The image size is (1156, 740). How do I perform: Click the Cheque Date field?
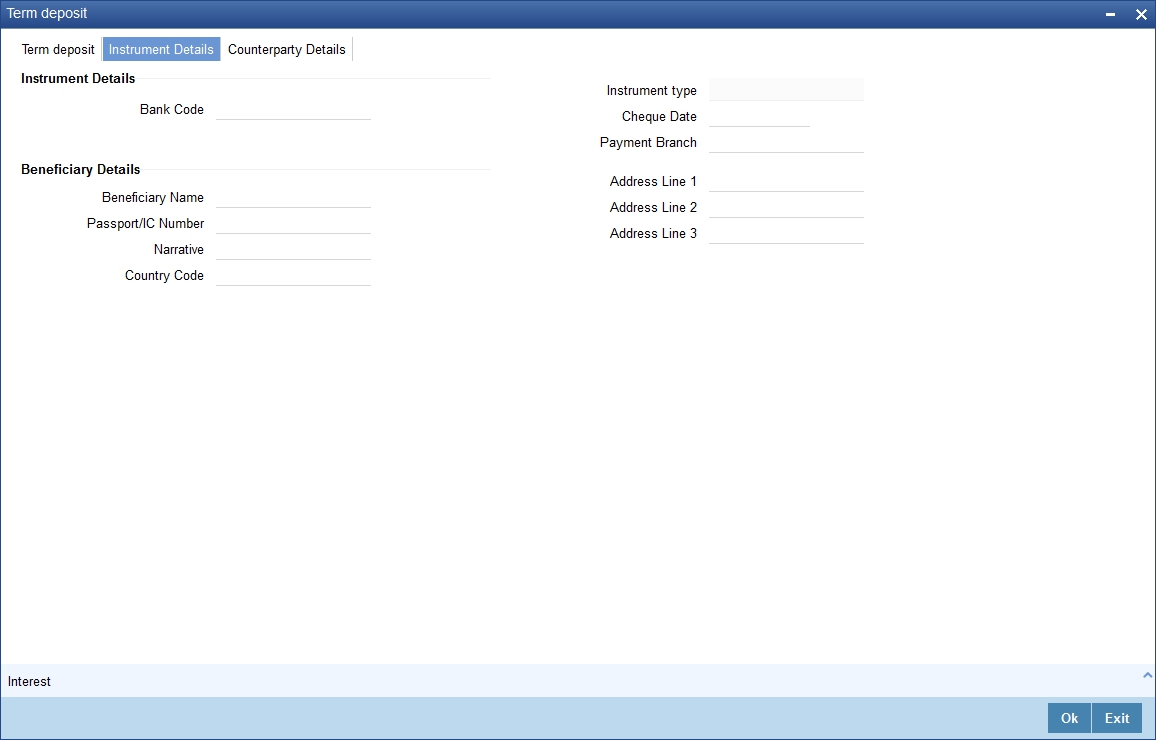tap(759, 116)
